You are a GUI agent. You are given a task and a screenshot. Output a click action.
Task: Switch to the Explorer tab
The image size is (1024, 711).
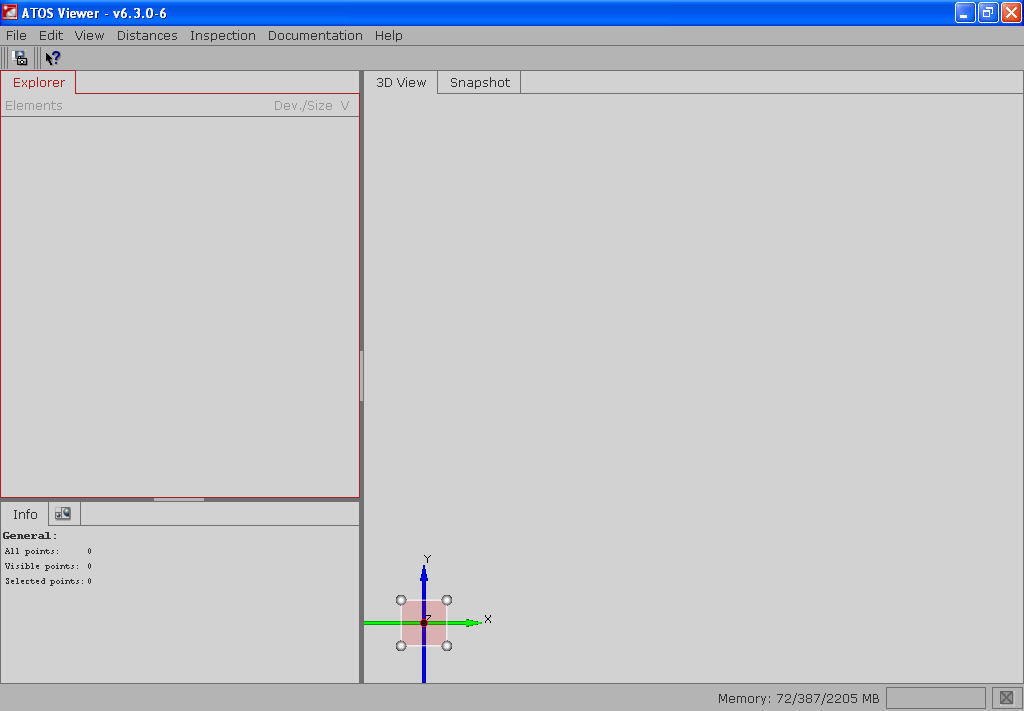(x=39, y=82)
